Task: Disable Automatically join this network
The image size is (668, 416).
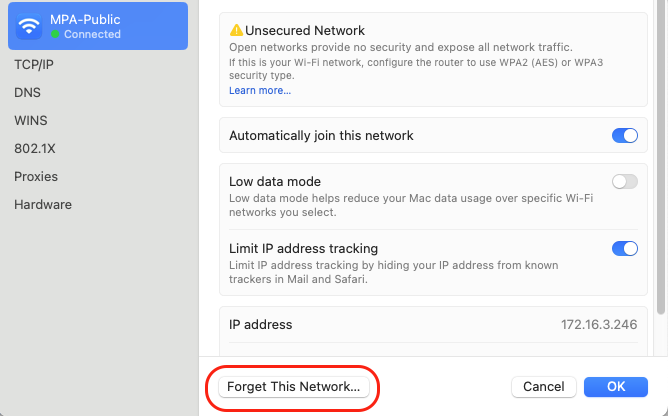Action: [x=624, y=135]
